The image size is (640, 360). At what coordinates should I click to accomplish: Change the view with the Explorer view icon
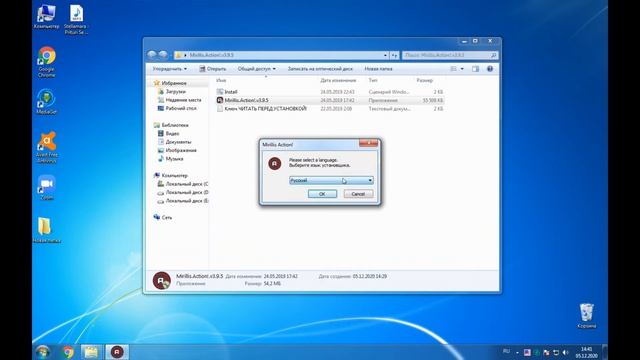(x=453, y=69)
